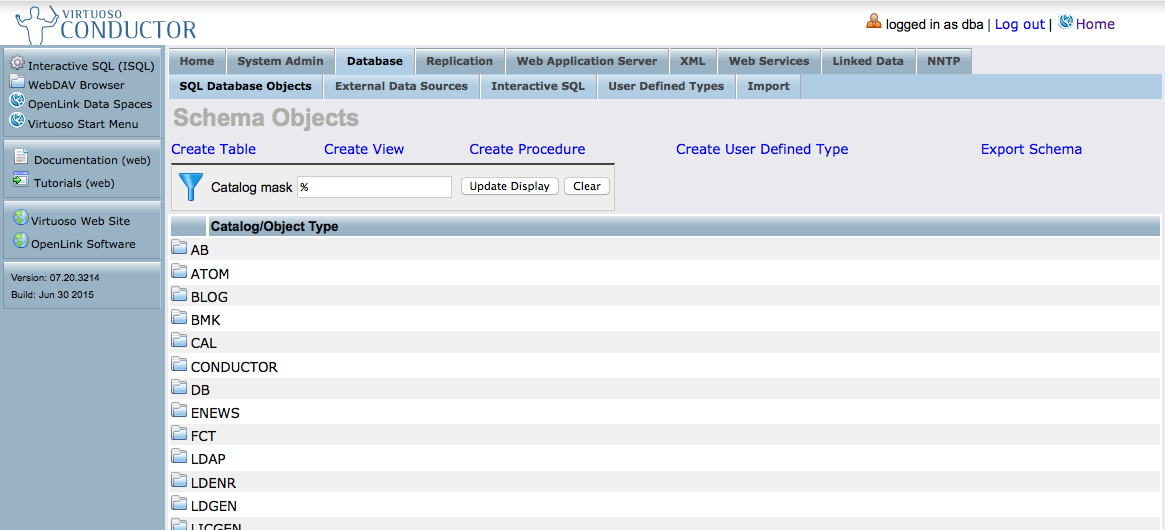Viewport: 1165px width, 530px height.
Task: Select the Interactive SQL subtab
Action: [537, 87]
